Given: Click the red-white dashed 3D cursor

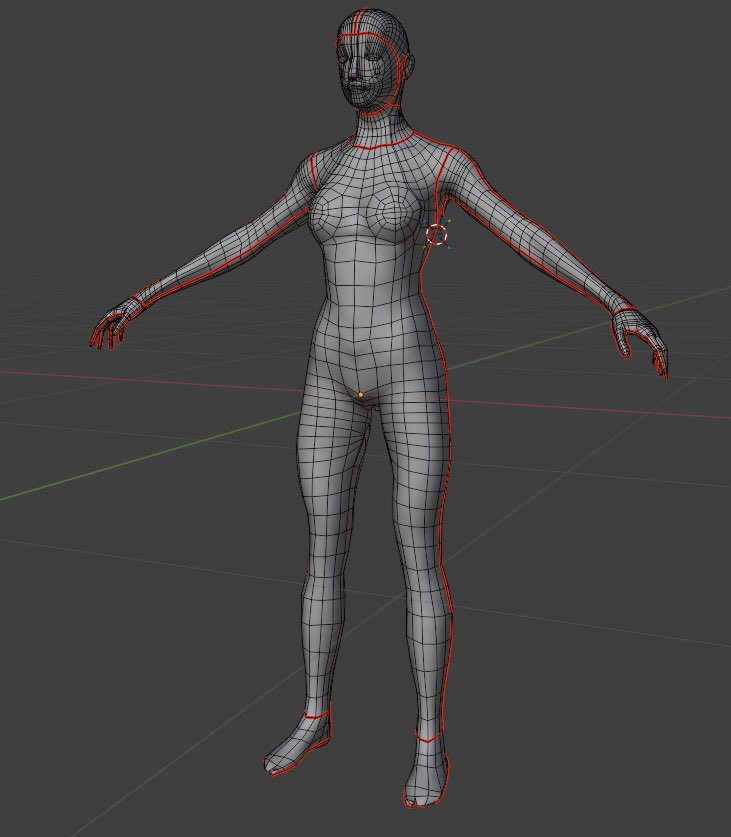Looking at the screenshot, I should 437,234.
